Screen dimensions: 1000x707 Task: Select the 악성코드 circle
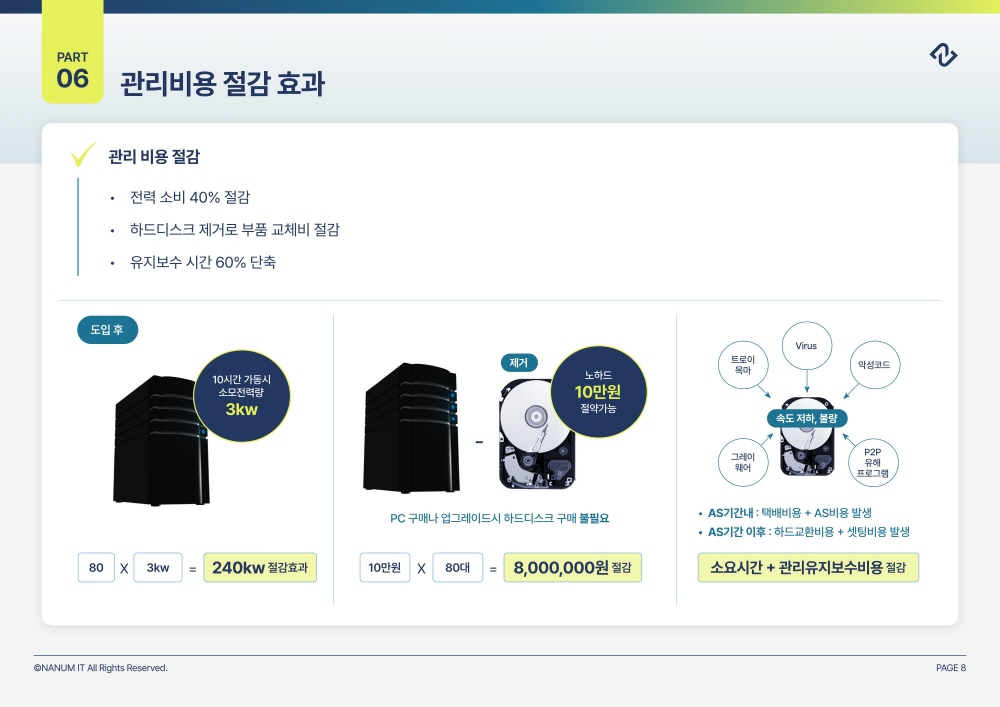click(x=874, y=365)
